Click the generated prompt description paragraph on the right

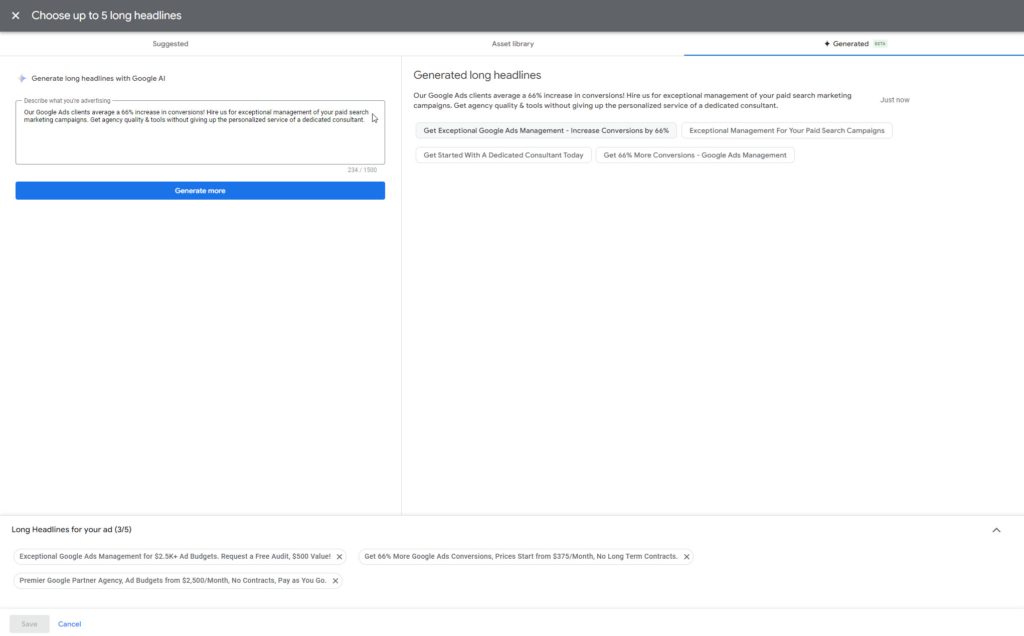tap(632, 101)
